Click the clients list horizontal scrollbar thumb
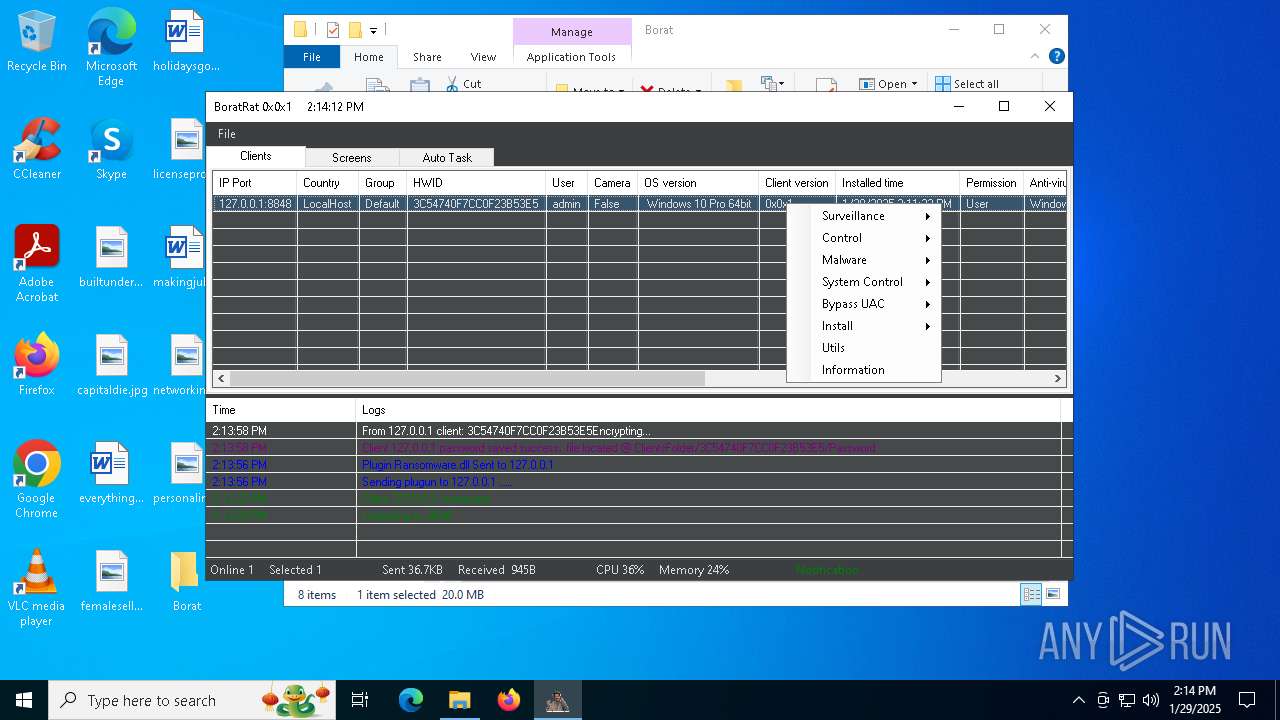This screenshot has width=1280, height=720. coord(467,379)
